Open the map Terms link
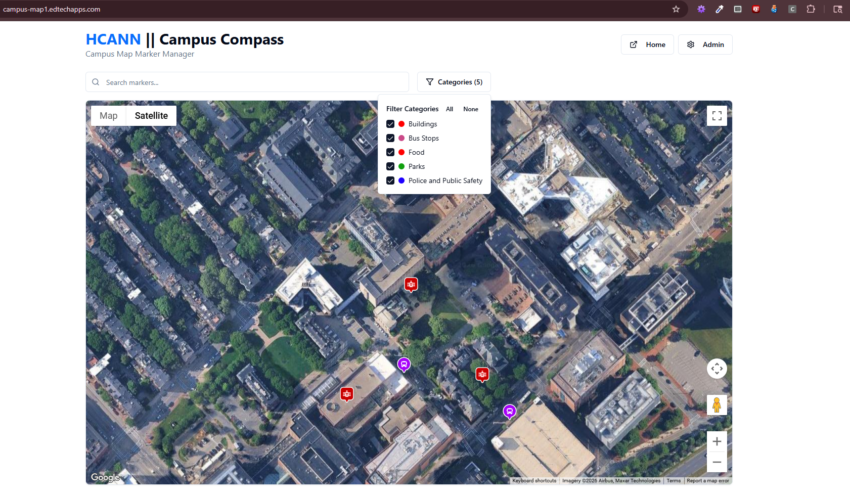Screen dimensions: 850x498 tap(673, 481)
